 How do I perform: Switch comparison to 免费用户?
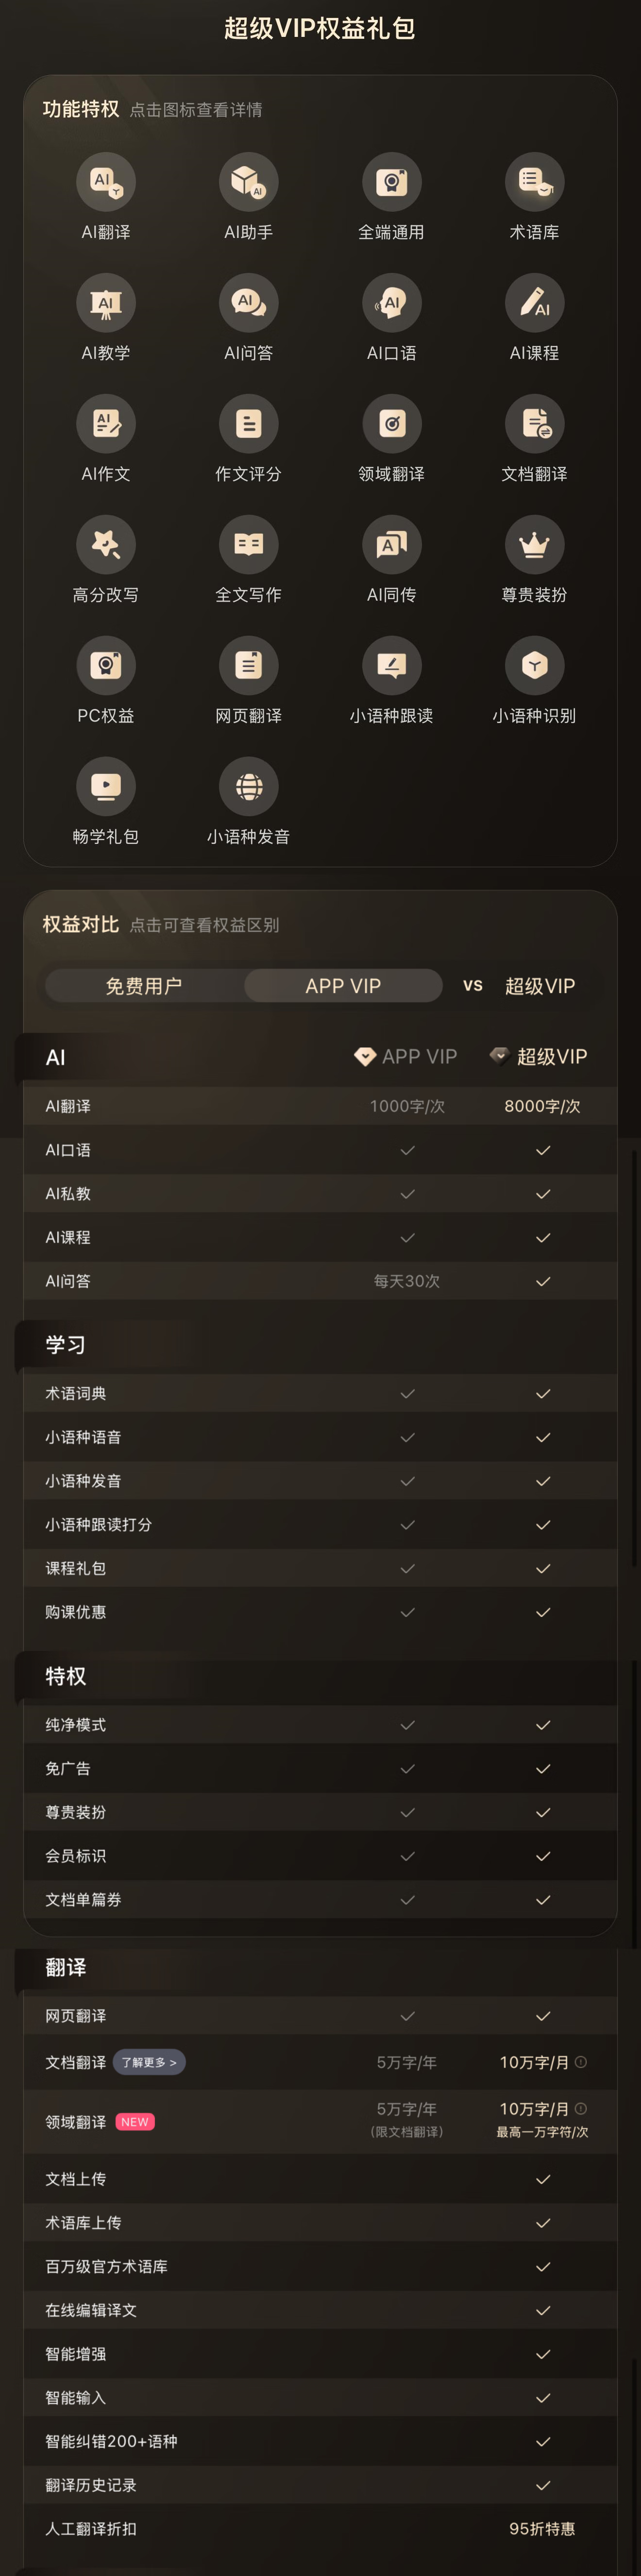coord(144,986)
